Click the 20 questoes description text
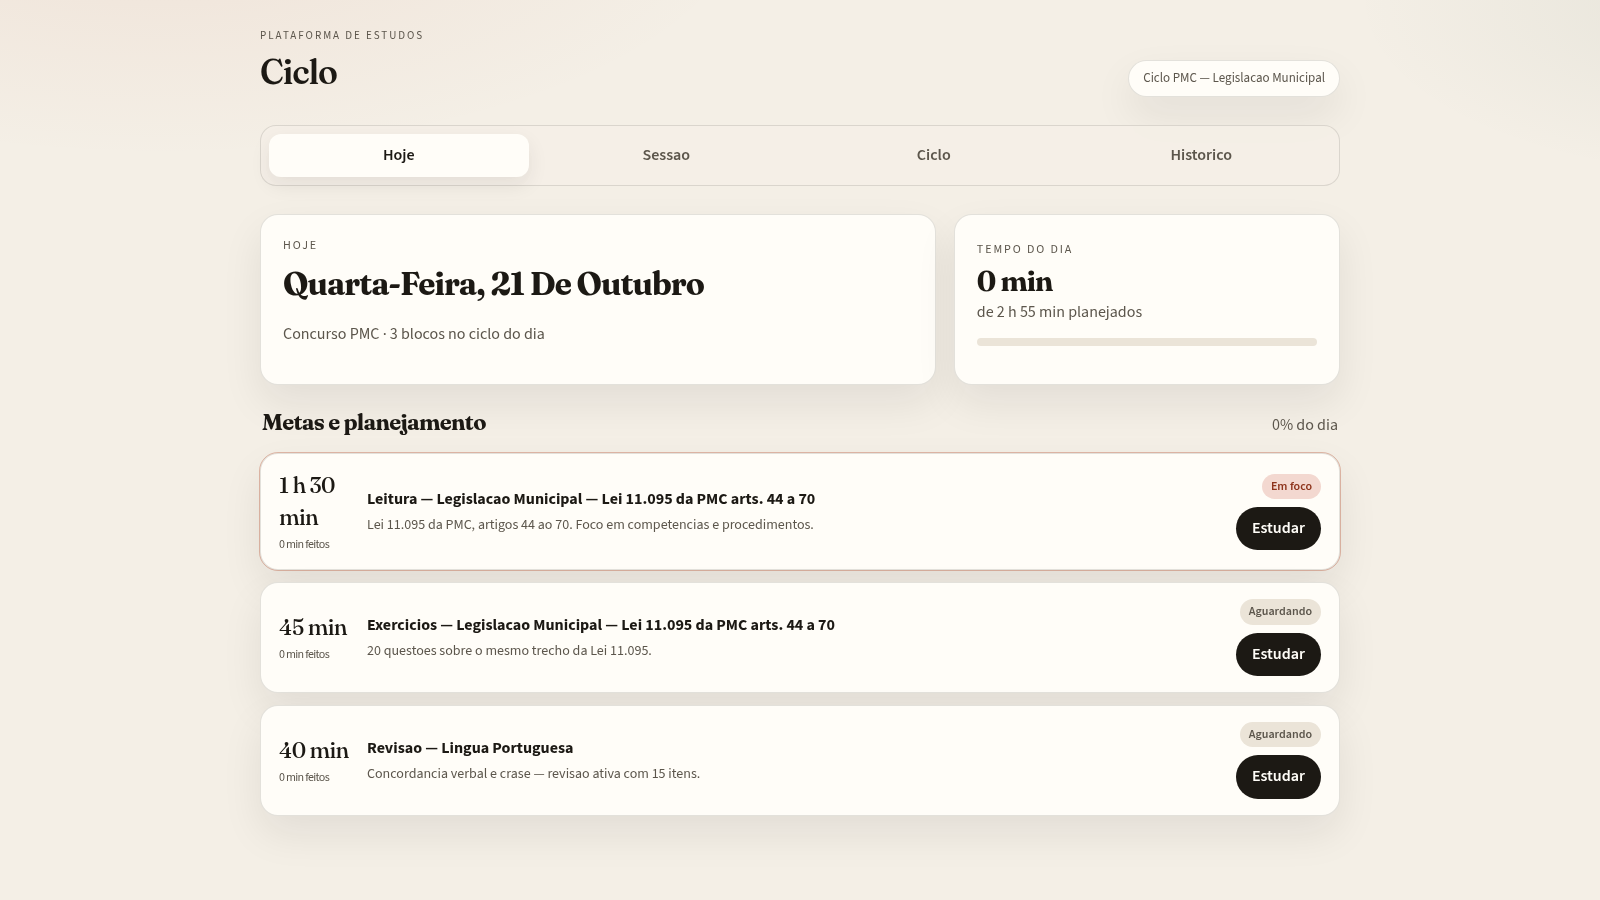The width and height of the screenshot is (1600, 900). tap(509, 651)
